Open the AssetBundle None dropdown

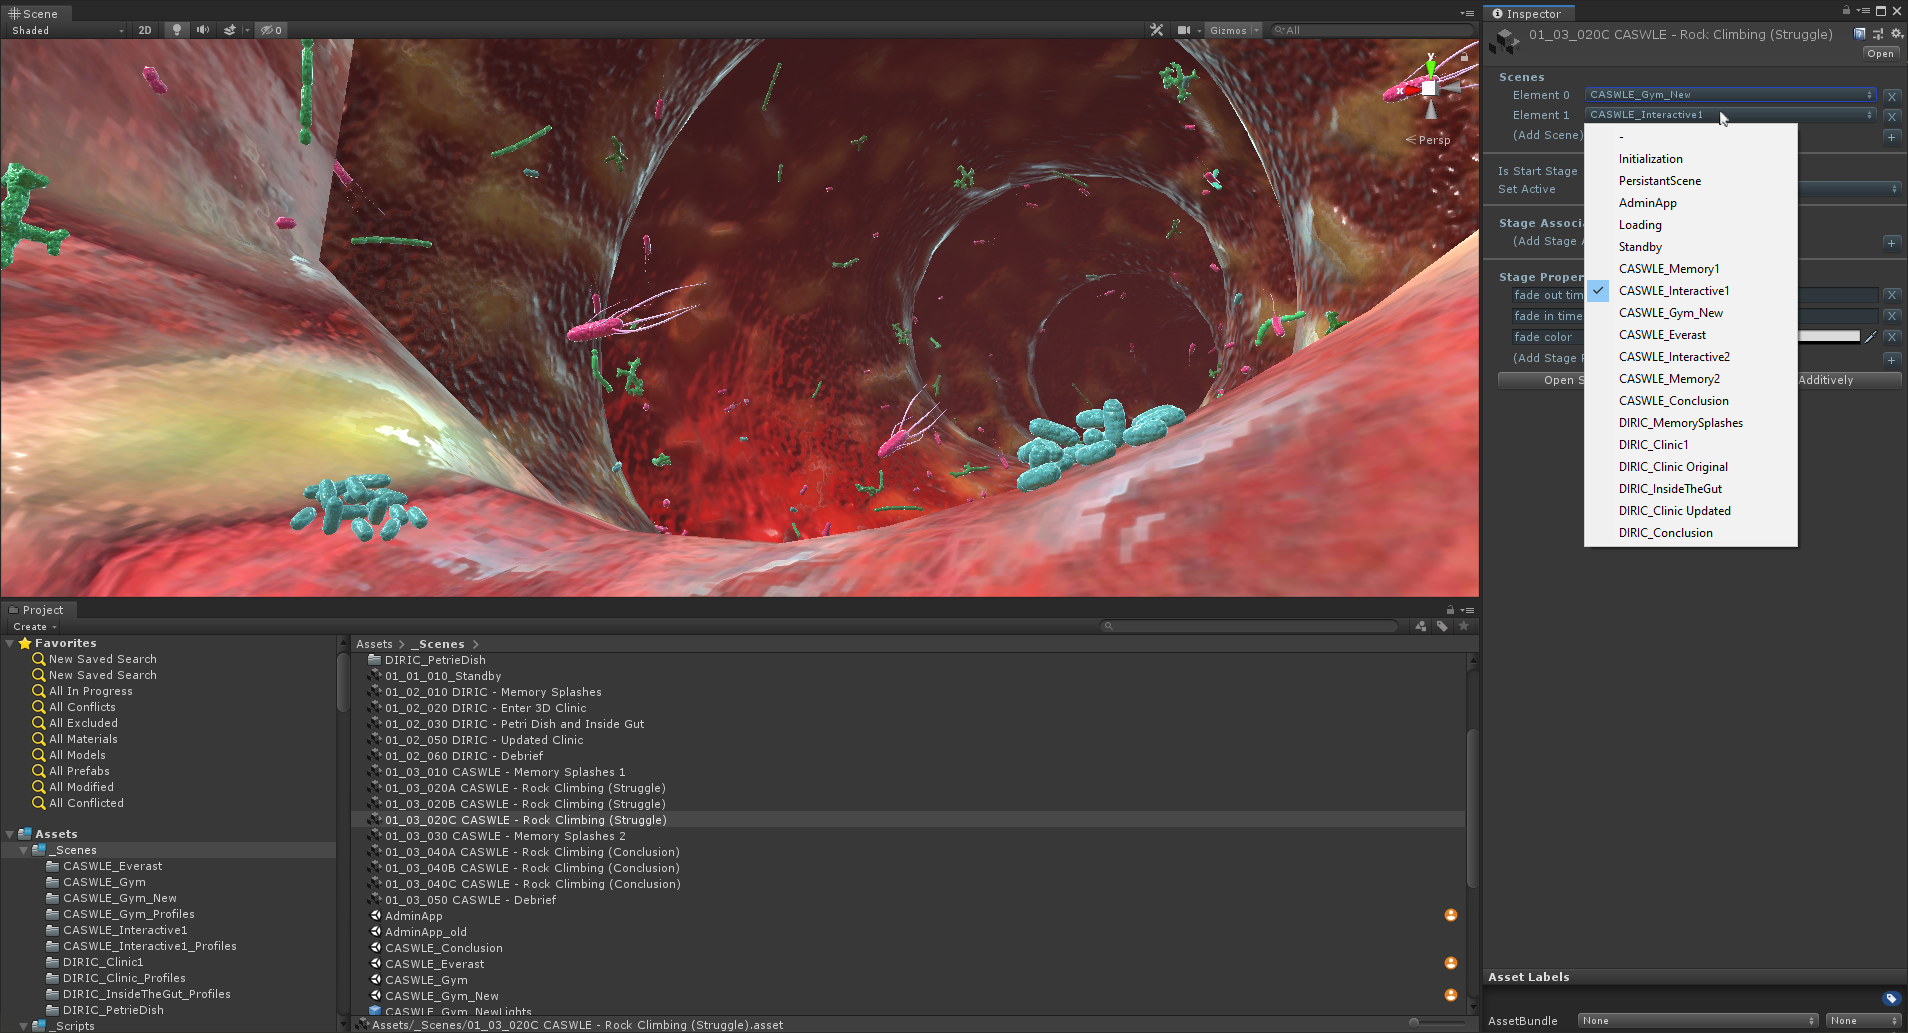[1697, 1021]
